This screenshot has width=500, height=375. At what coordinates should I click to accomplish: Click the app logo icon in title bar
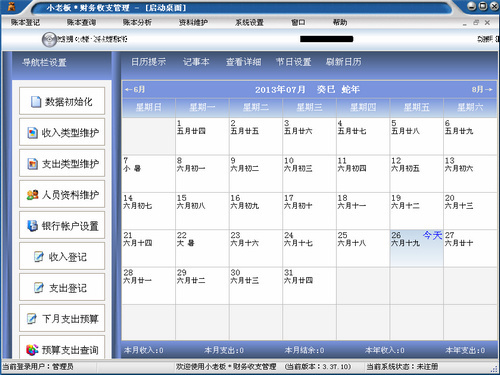(x=12, y=7)
